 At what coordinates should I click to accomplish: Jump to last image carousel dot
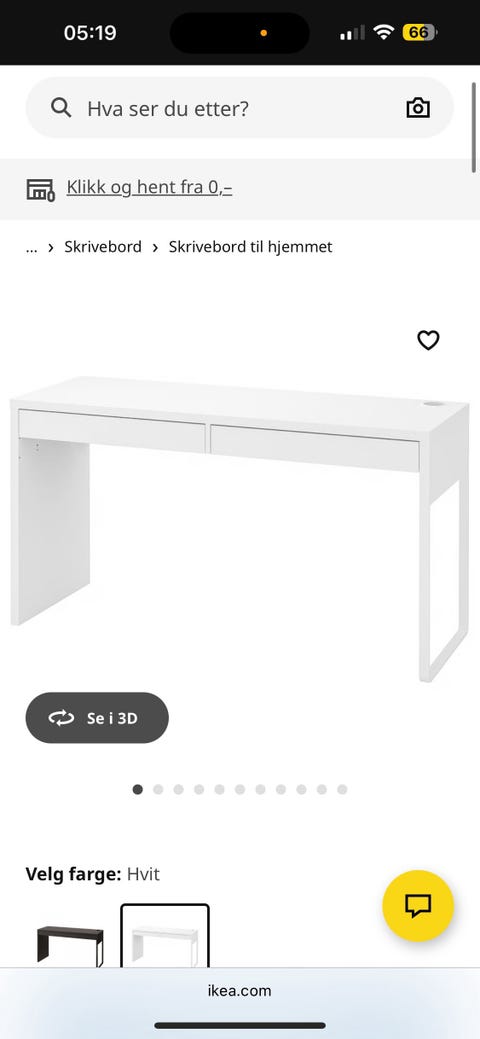click(342, 789)
